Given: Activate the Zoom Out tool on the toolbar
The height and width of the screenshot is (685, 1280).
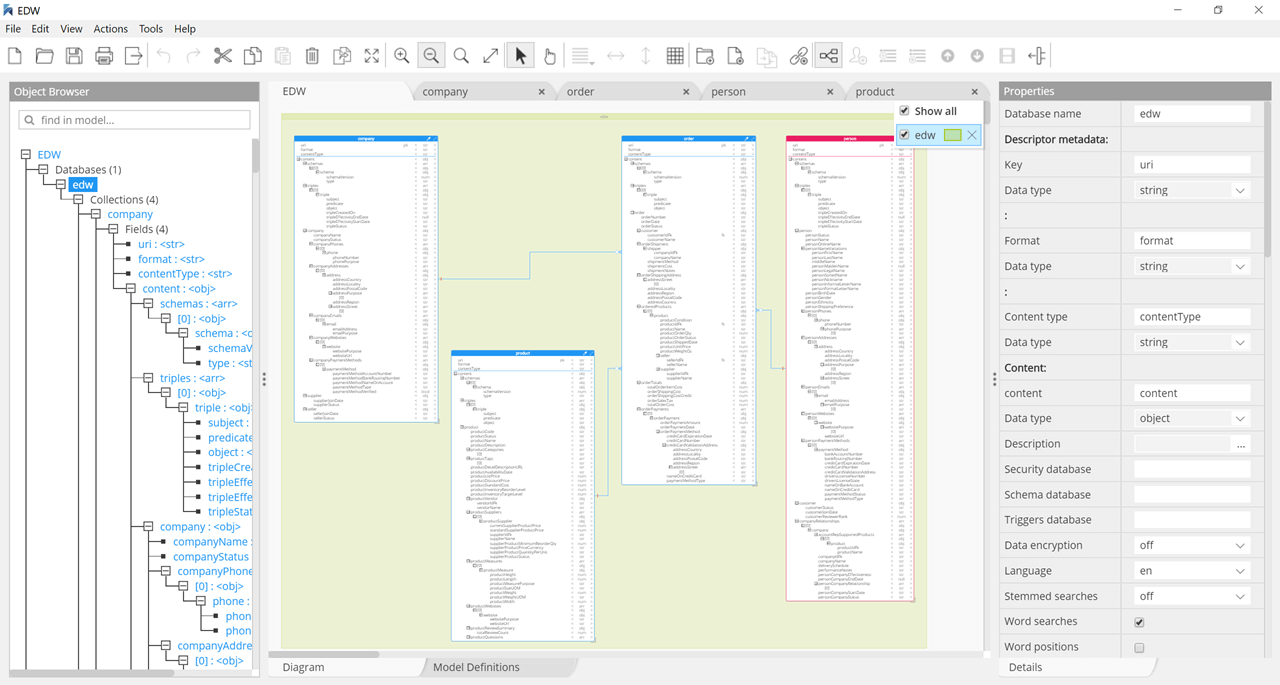Looking at the screenshot, I should click(431, 55).
